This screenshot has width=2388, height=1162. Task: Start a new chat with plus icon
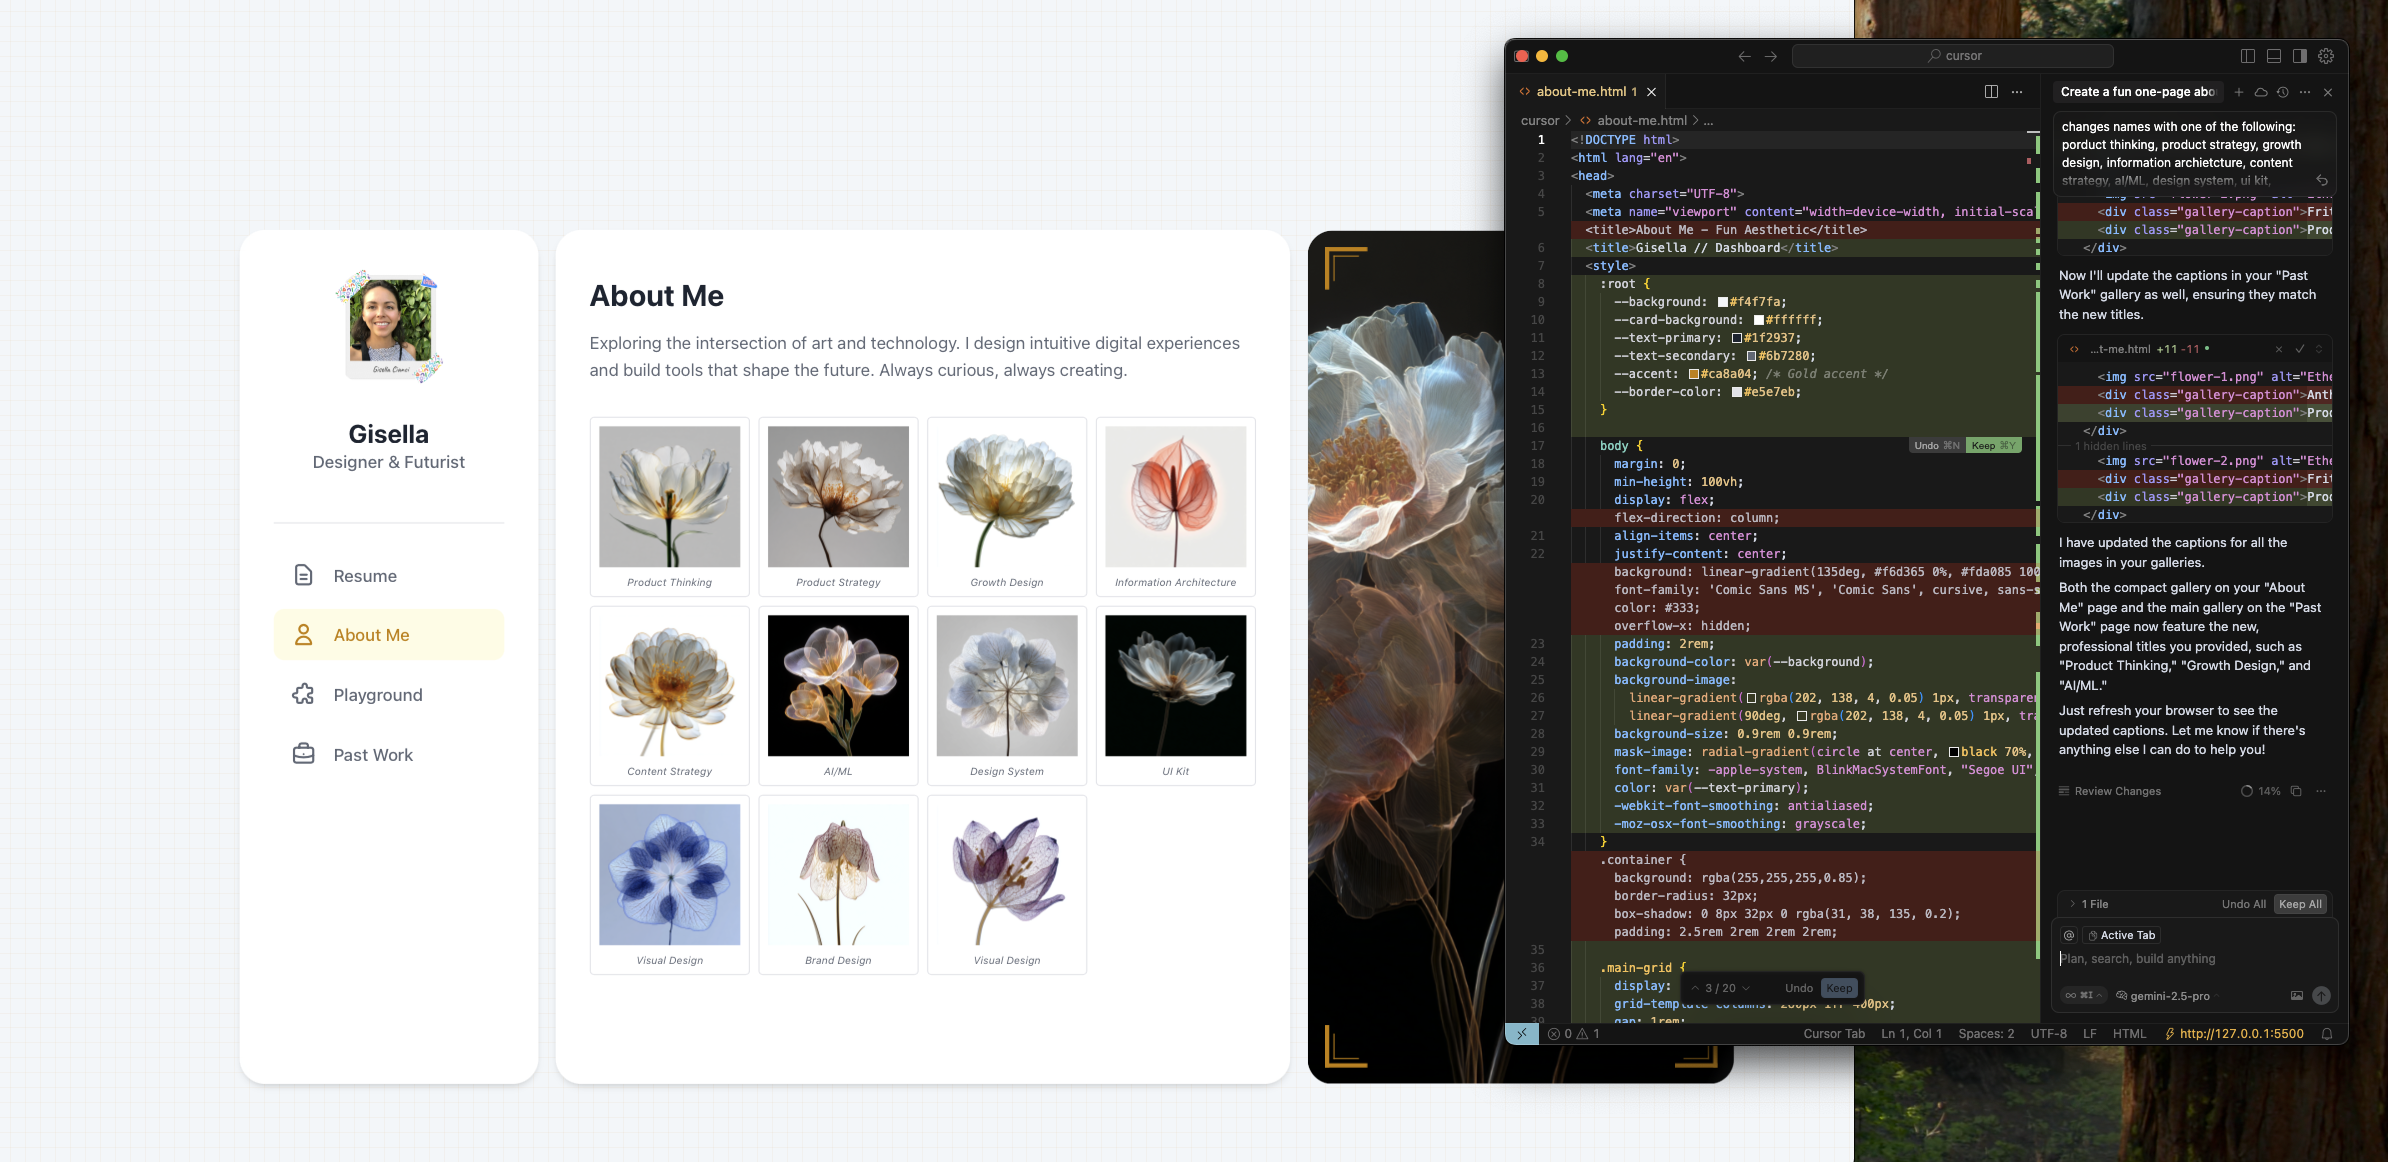tap(2239, 92)
